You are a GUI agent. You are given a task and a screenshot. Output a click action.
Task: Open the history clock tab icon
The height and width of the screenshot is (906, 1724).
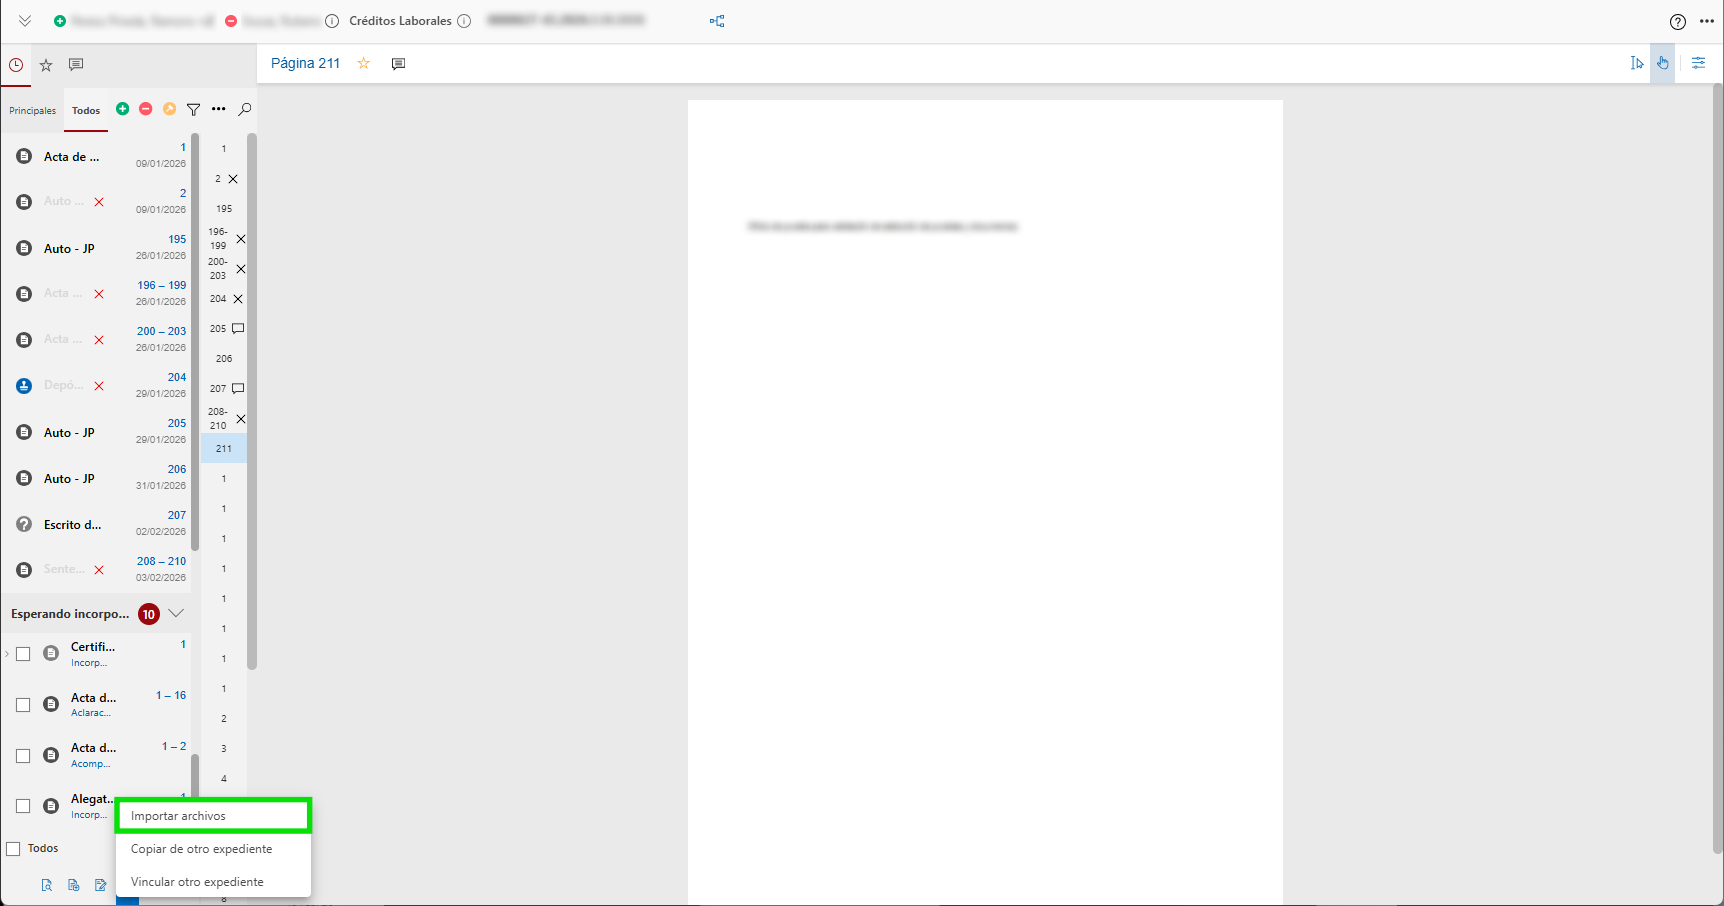(16, 65)
